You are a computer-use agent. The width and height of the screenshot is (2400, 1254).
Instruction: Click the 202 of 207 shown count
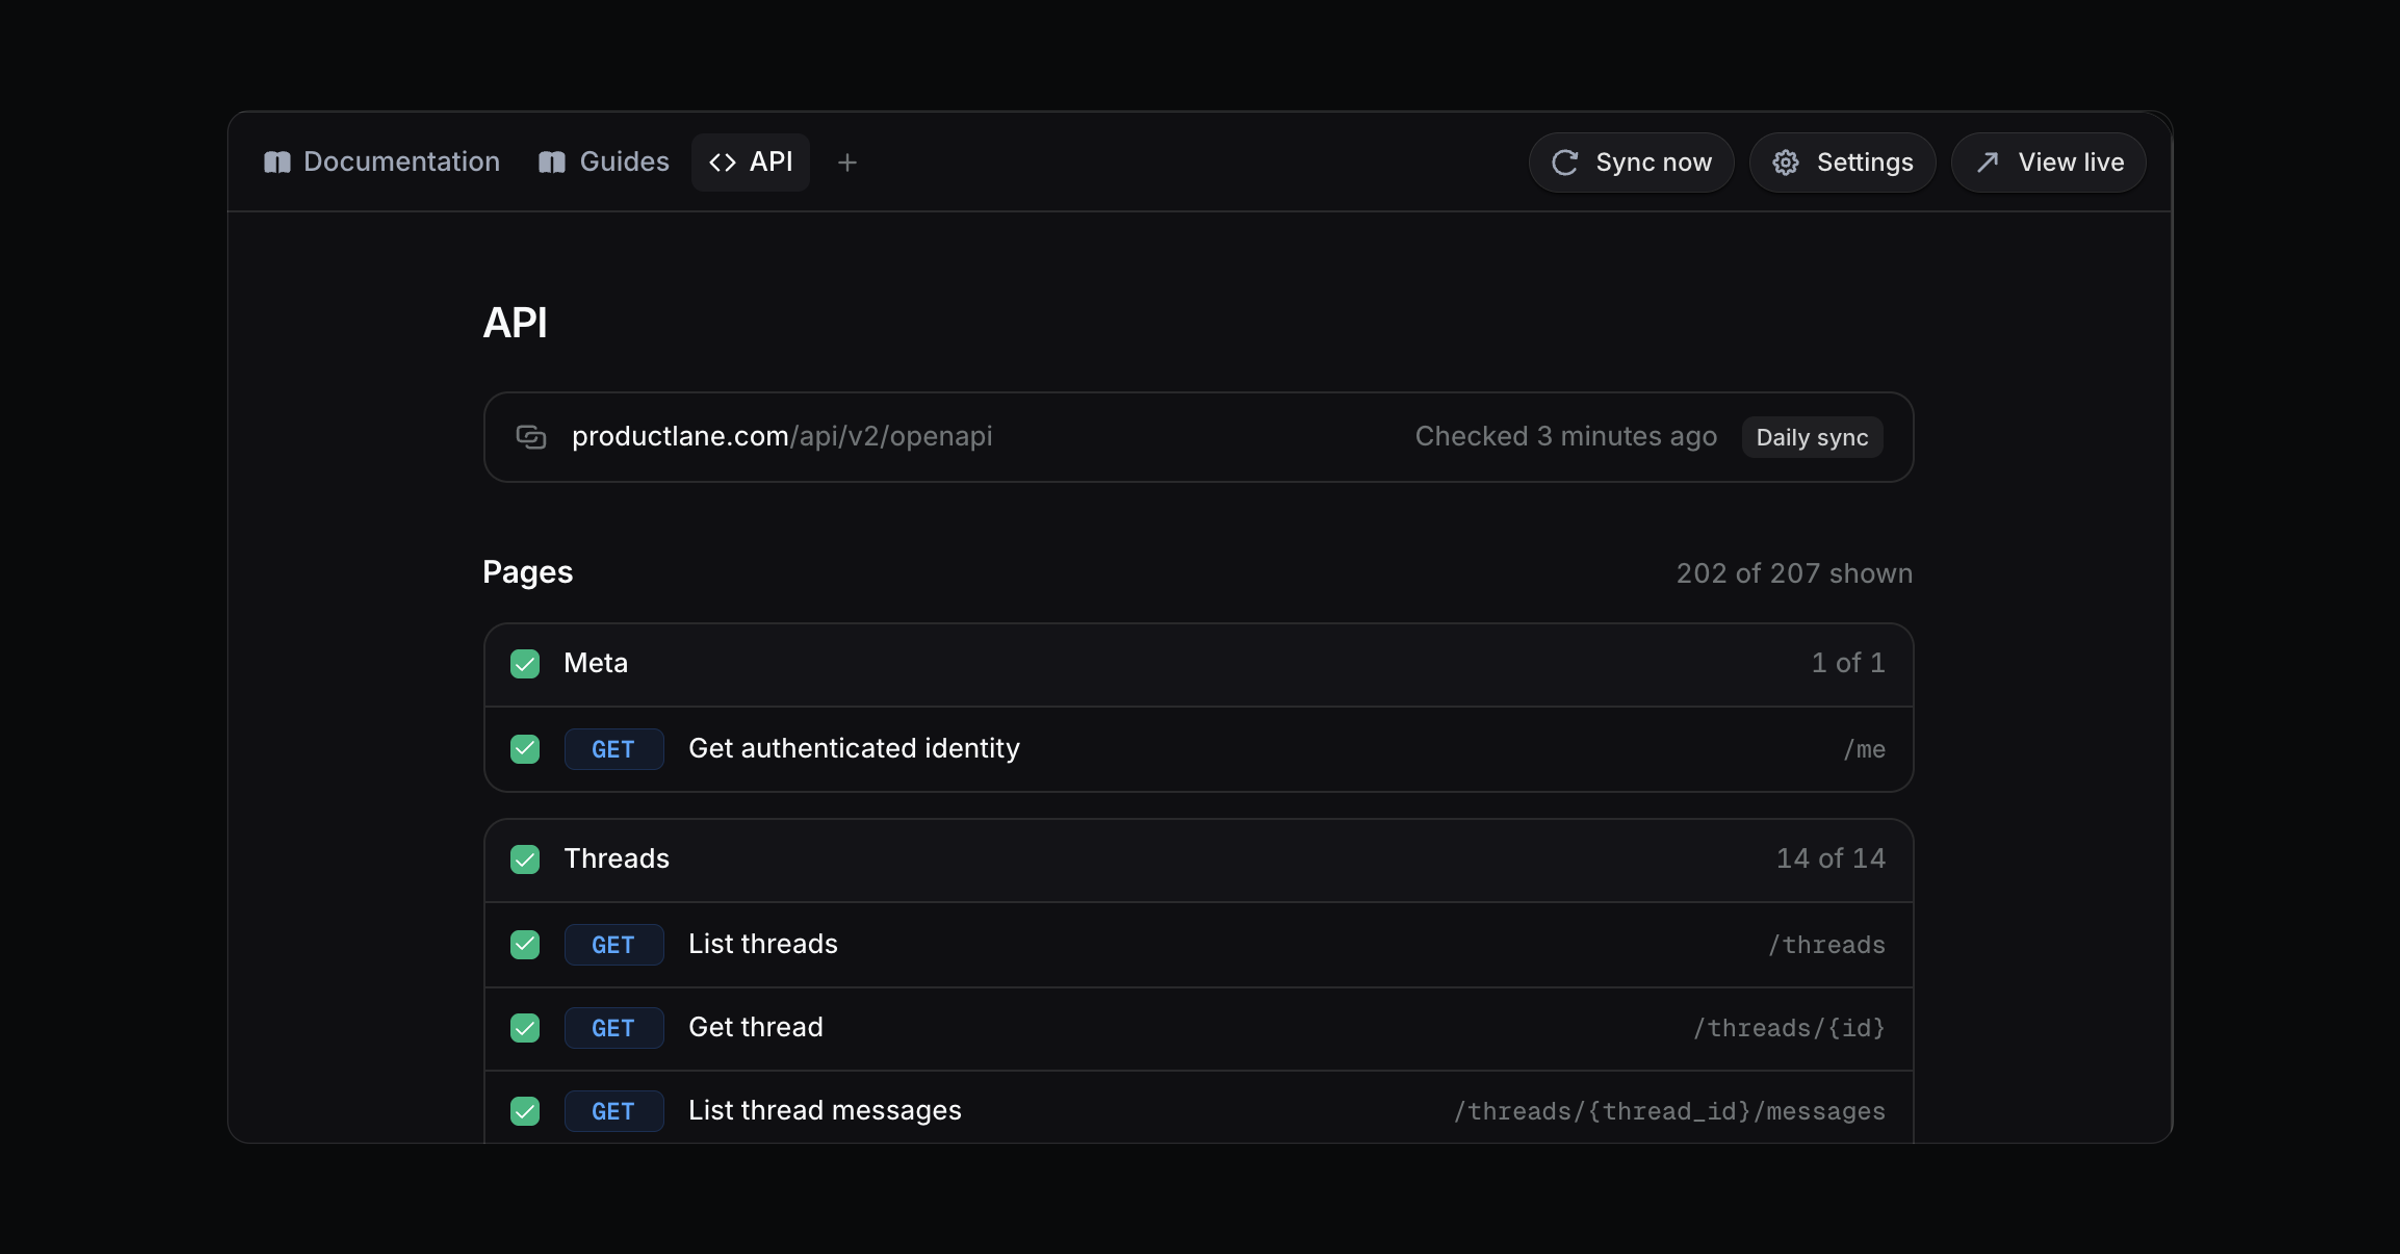[x=1794, y=573]
